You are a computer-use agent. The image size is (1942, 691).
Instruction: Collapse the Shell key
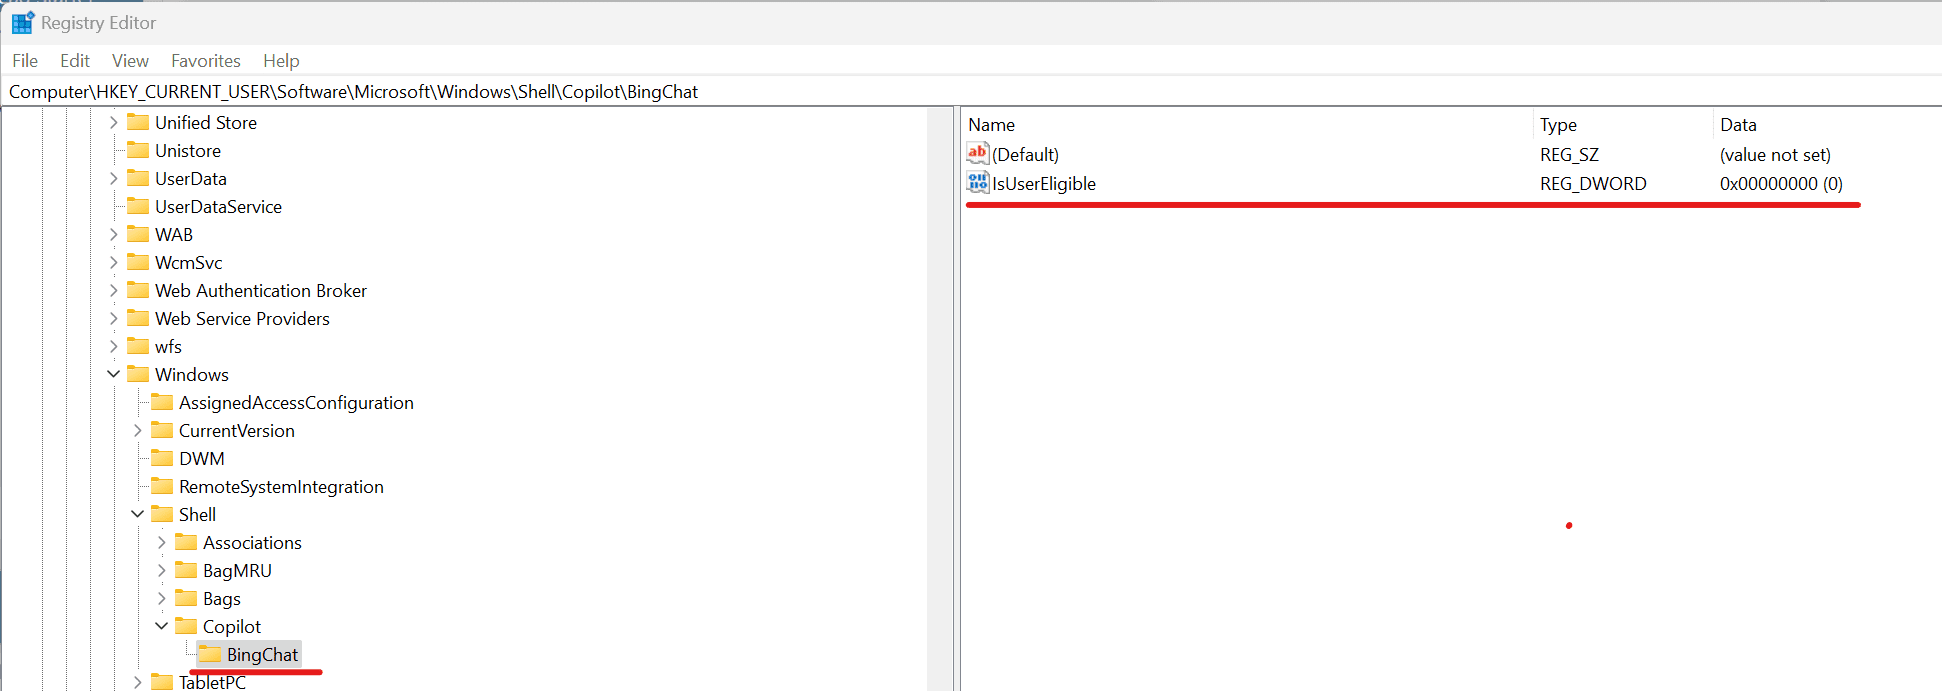pos(137,515)
